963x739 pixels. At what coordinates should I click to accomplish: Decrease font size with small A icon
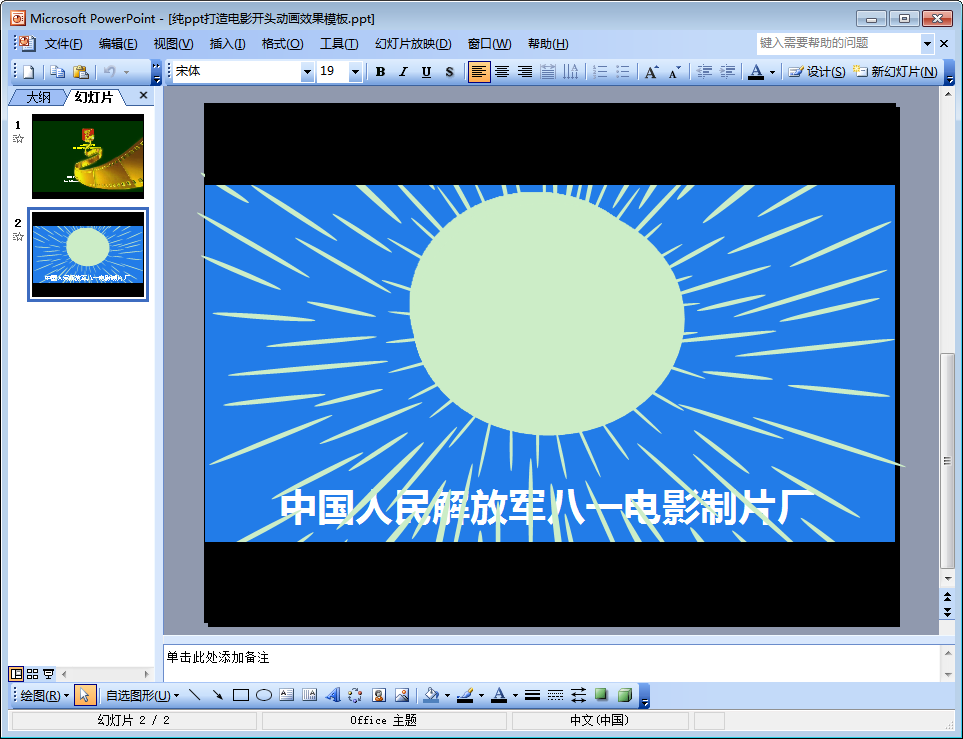(x=674, y=72)
